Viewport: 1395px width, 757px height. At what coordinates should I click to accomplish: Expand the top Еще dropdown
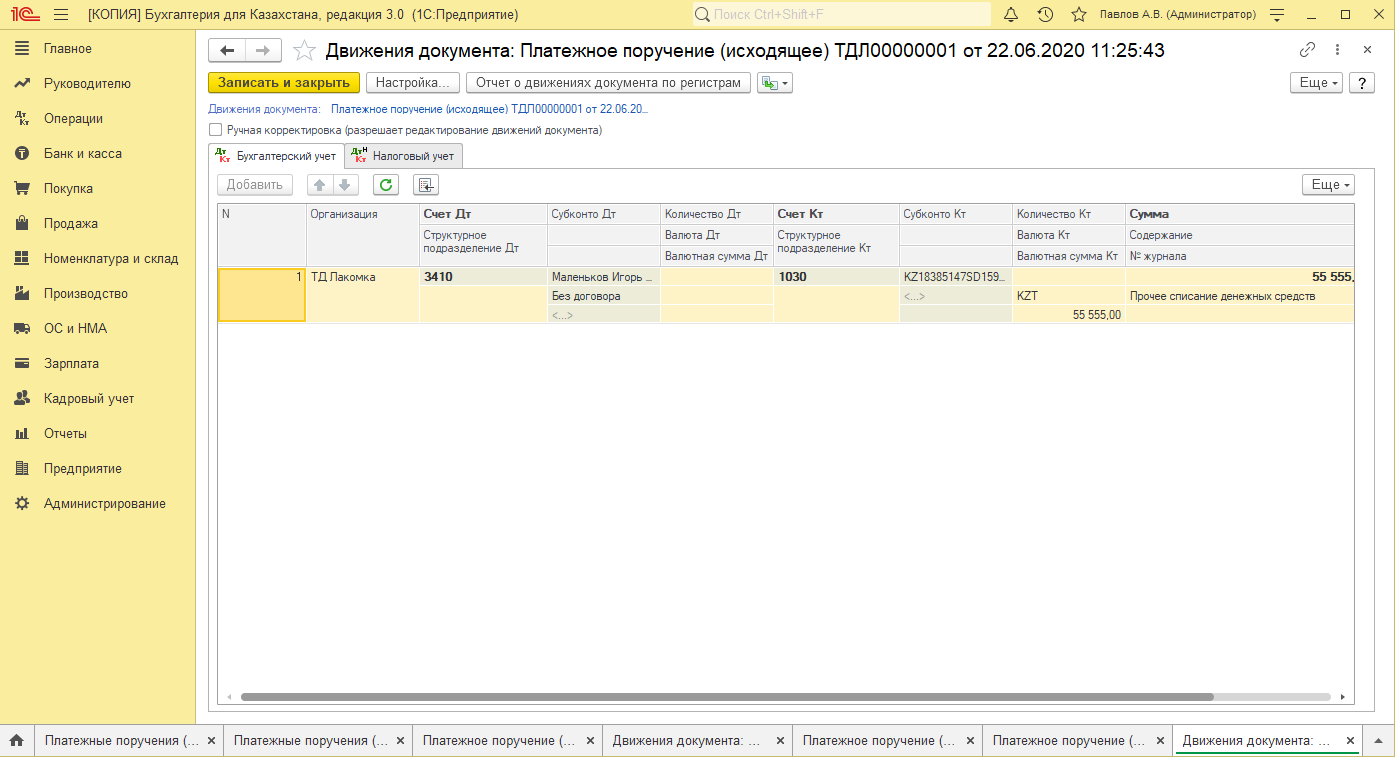click(x=1316, y=83)
